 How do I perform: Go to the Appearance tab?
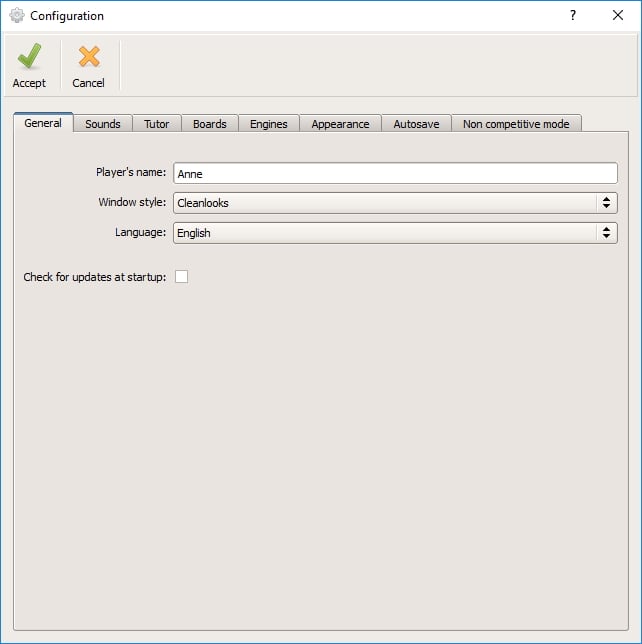coord(340,124)
